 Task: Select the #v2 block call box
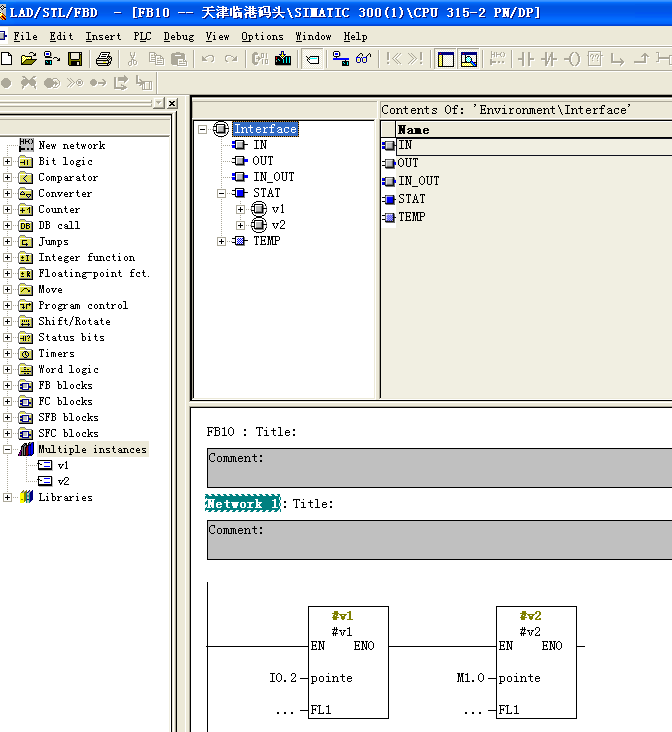tap(536, 662)
